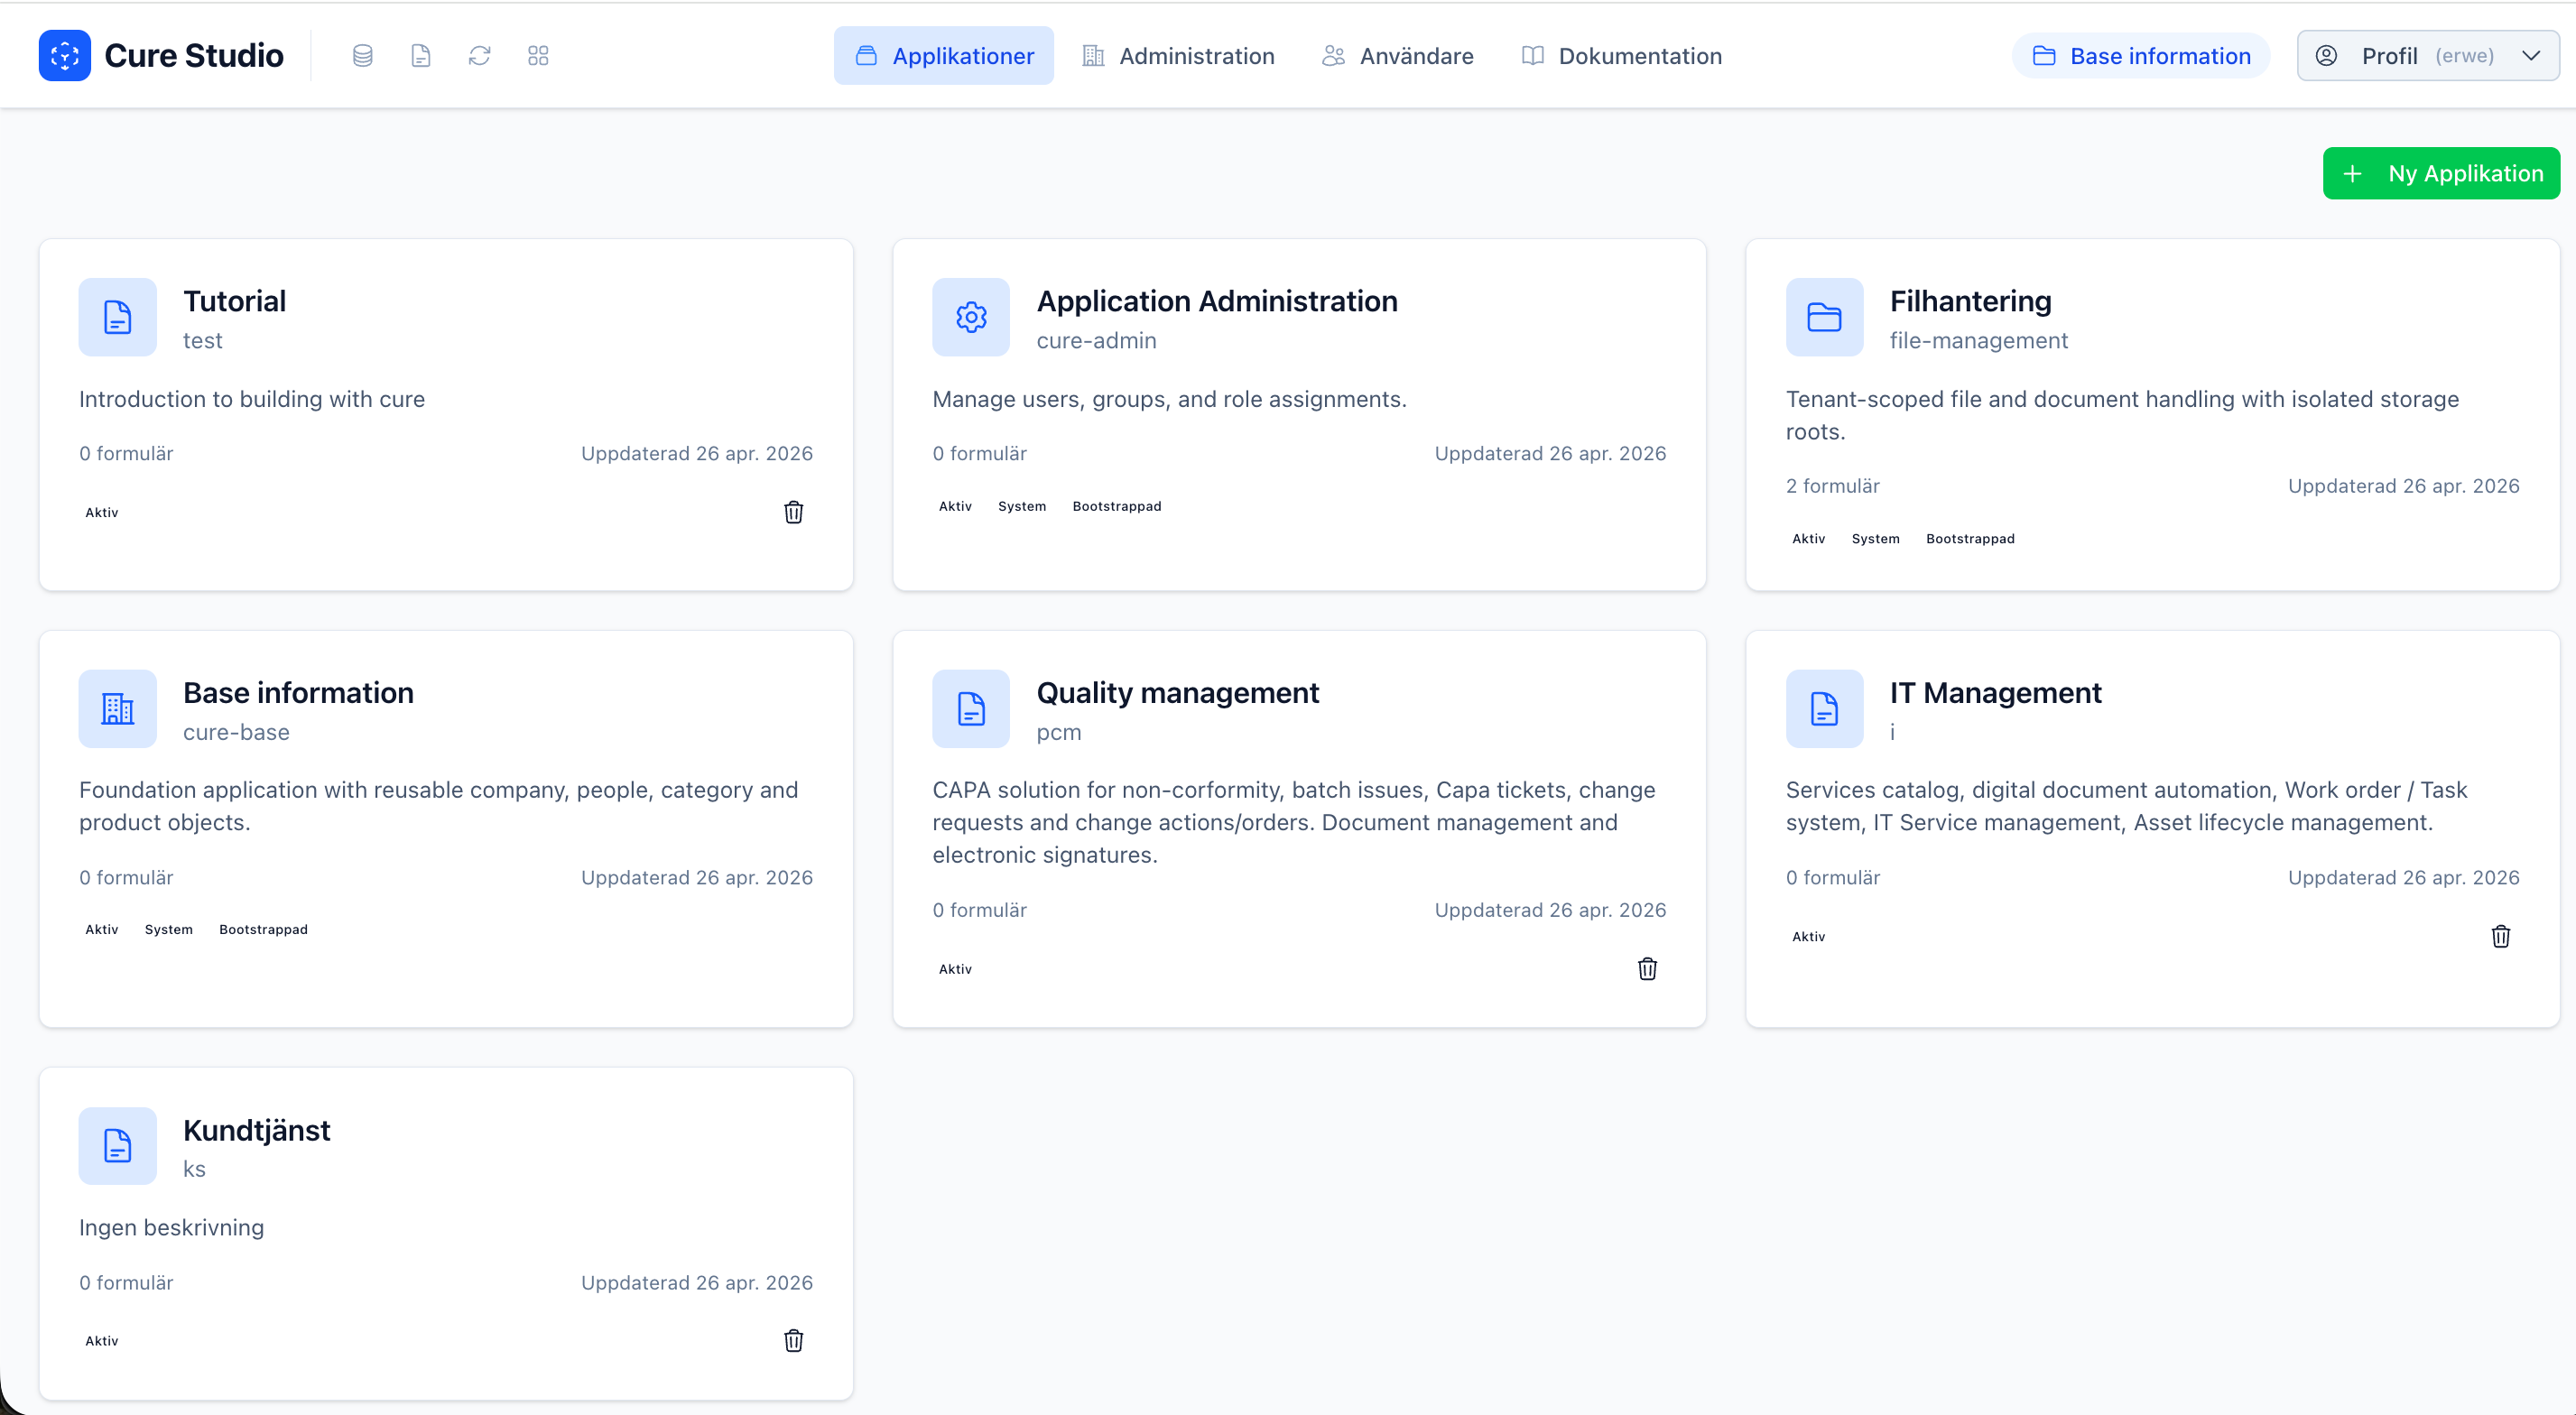Delete Quality management via its trash icon

pyautogui.click(x=1647, y=969)
